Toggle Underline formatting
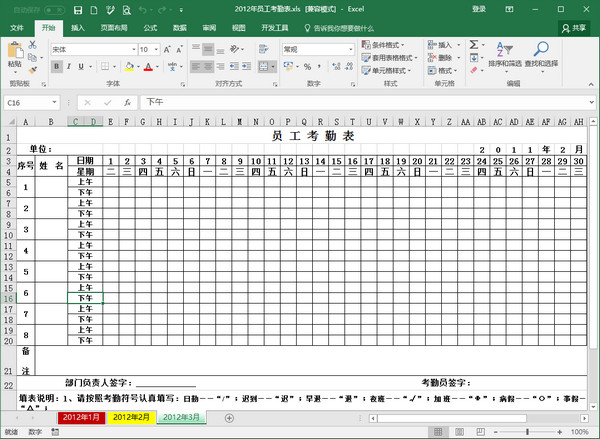600x439 pixels. pos(81,67)
